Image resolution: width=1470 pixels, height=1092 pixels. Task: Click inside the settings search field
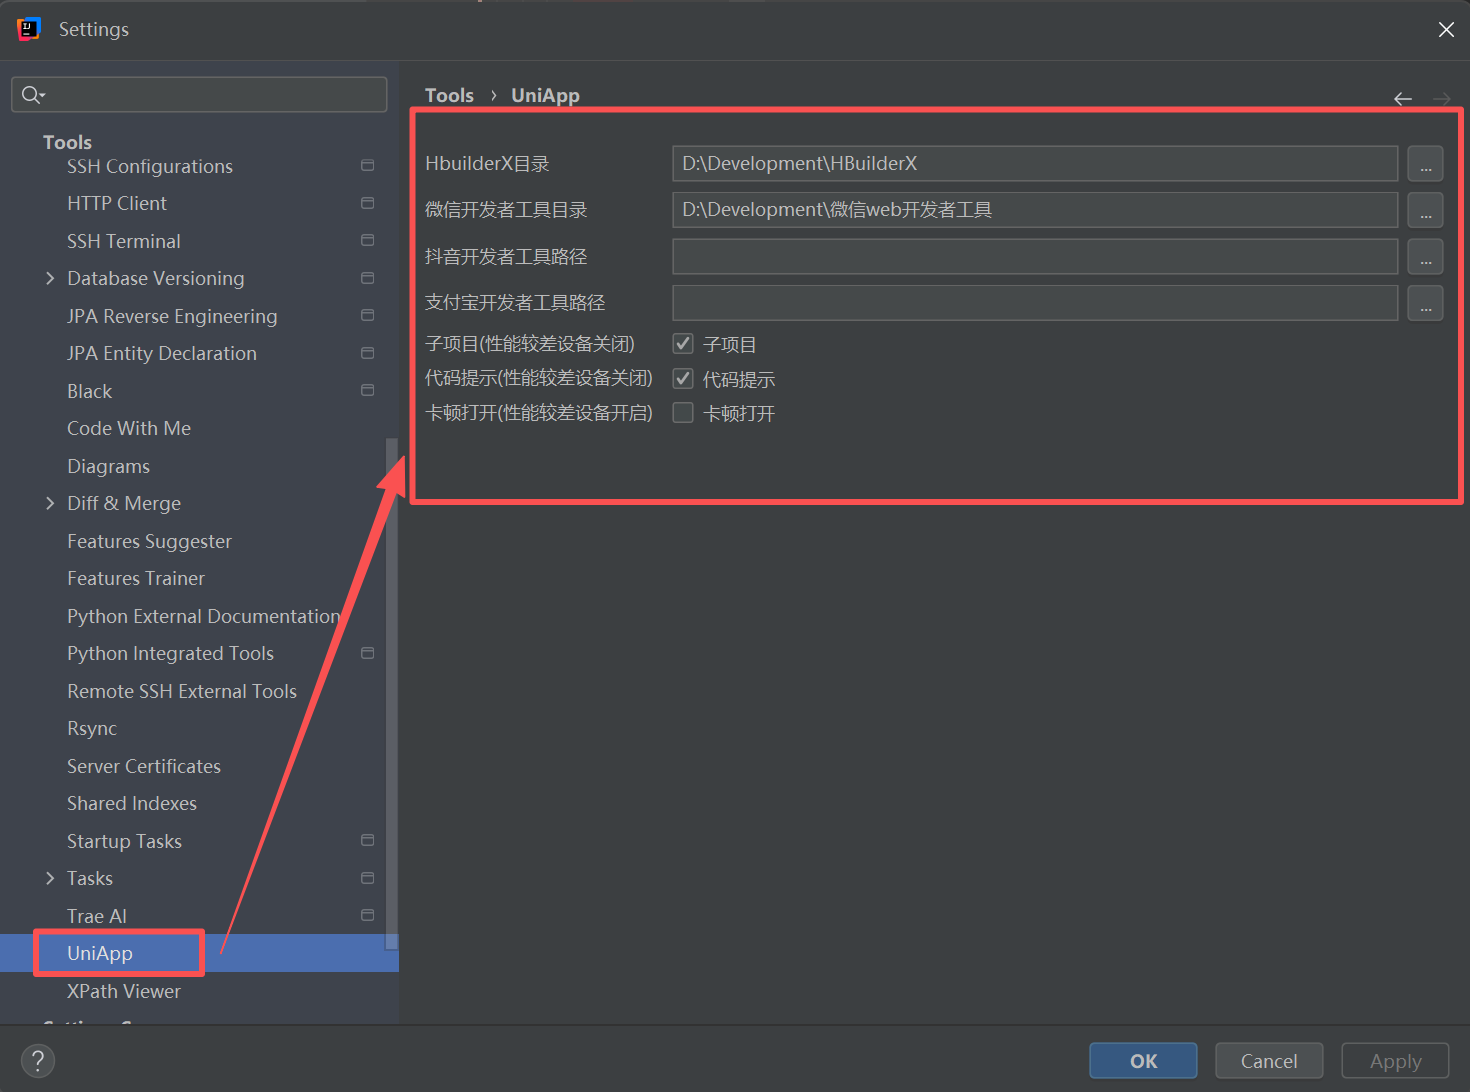pyautogui.click(x=199, y=95)
